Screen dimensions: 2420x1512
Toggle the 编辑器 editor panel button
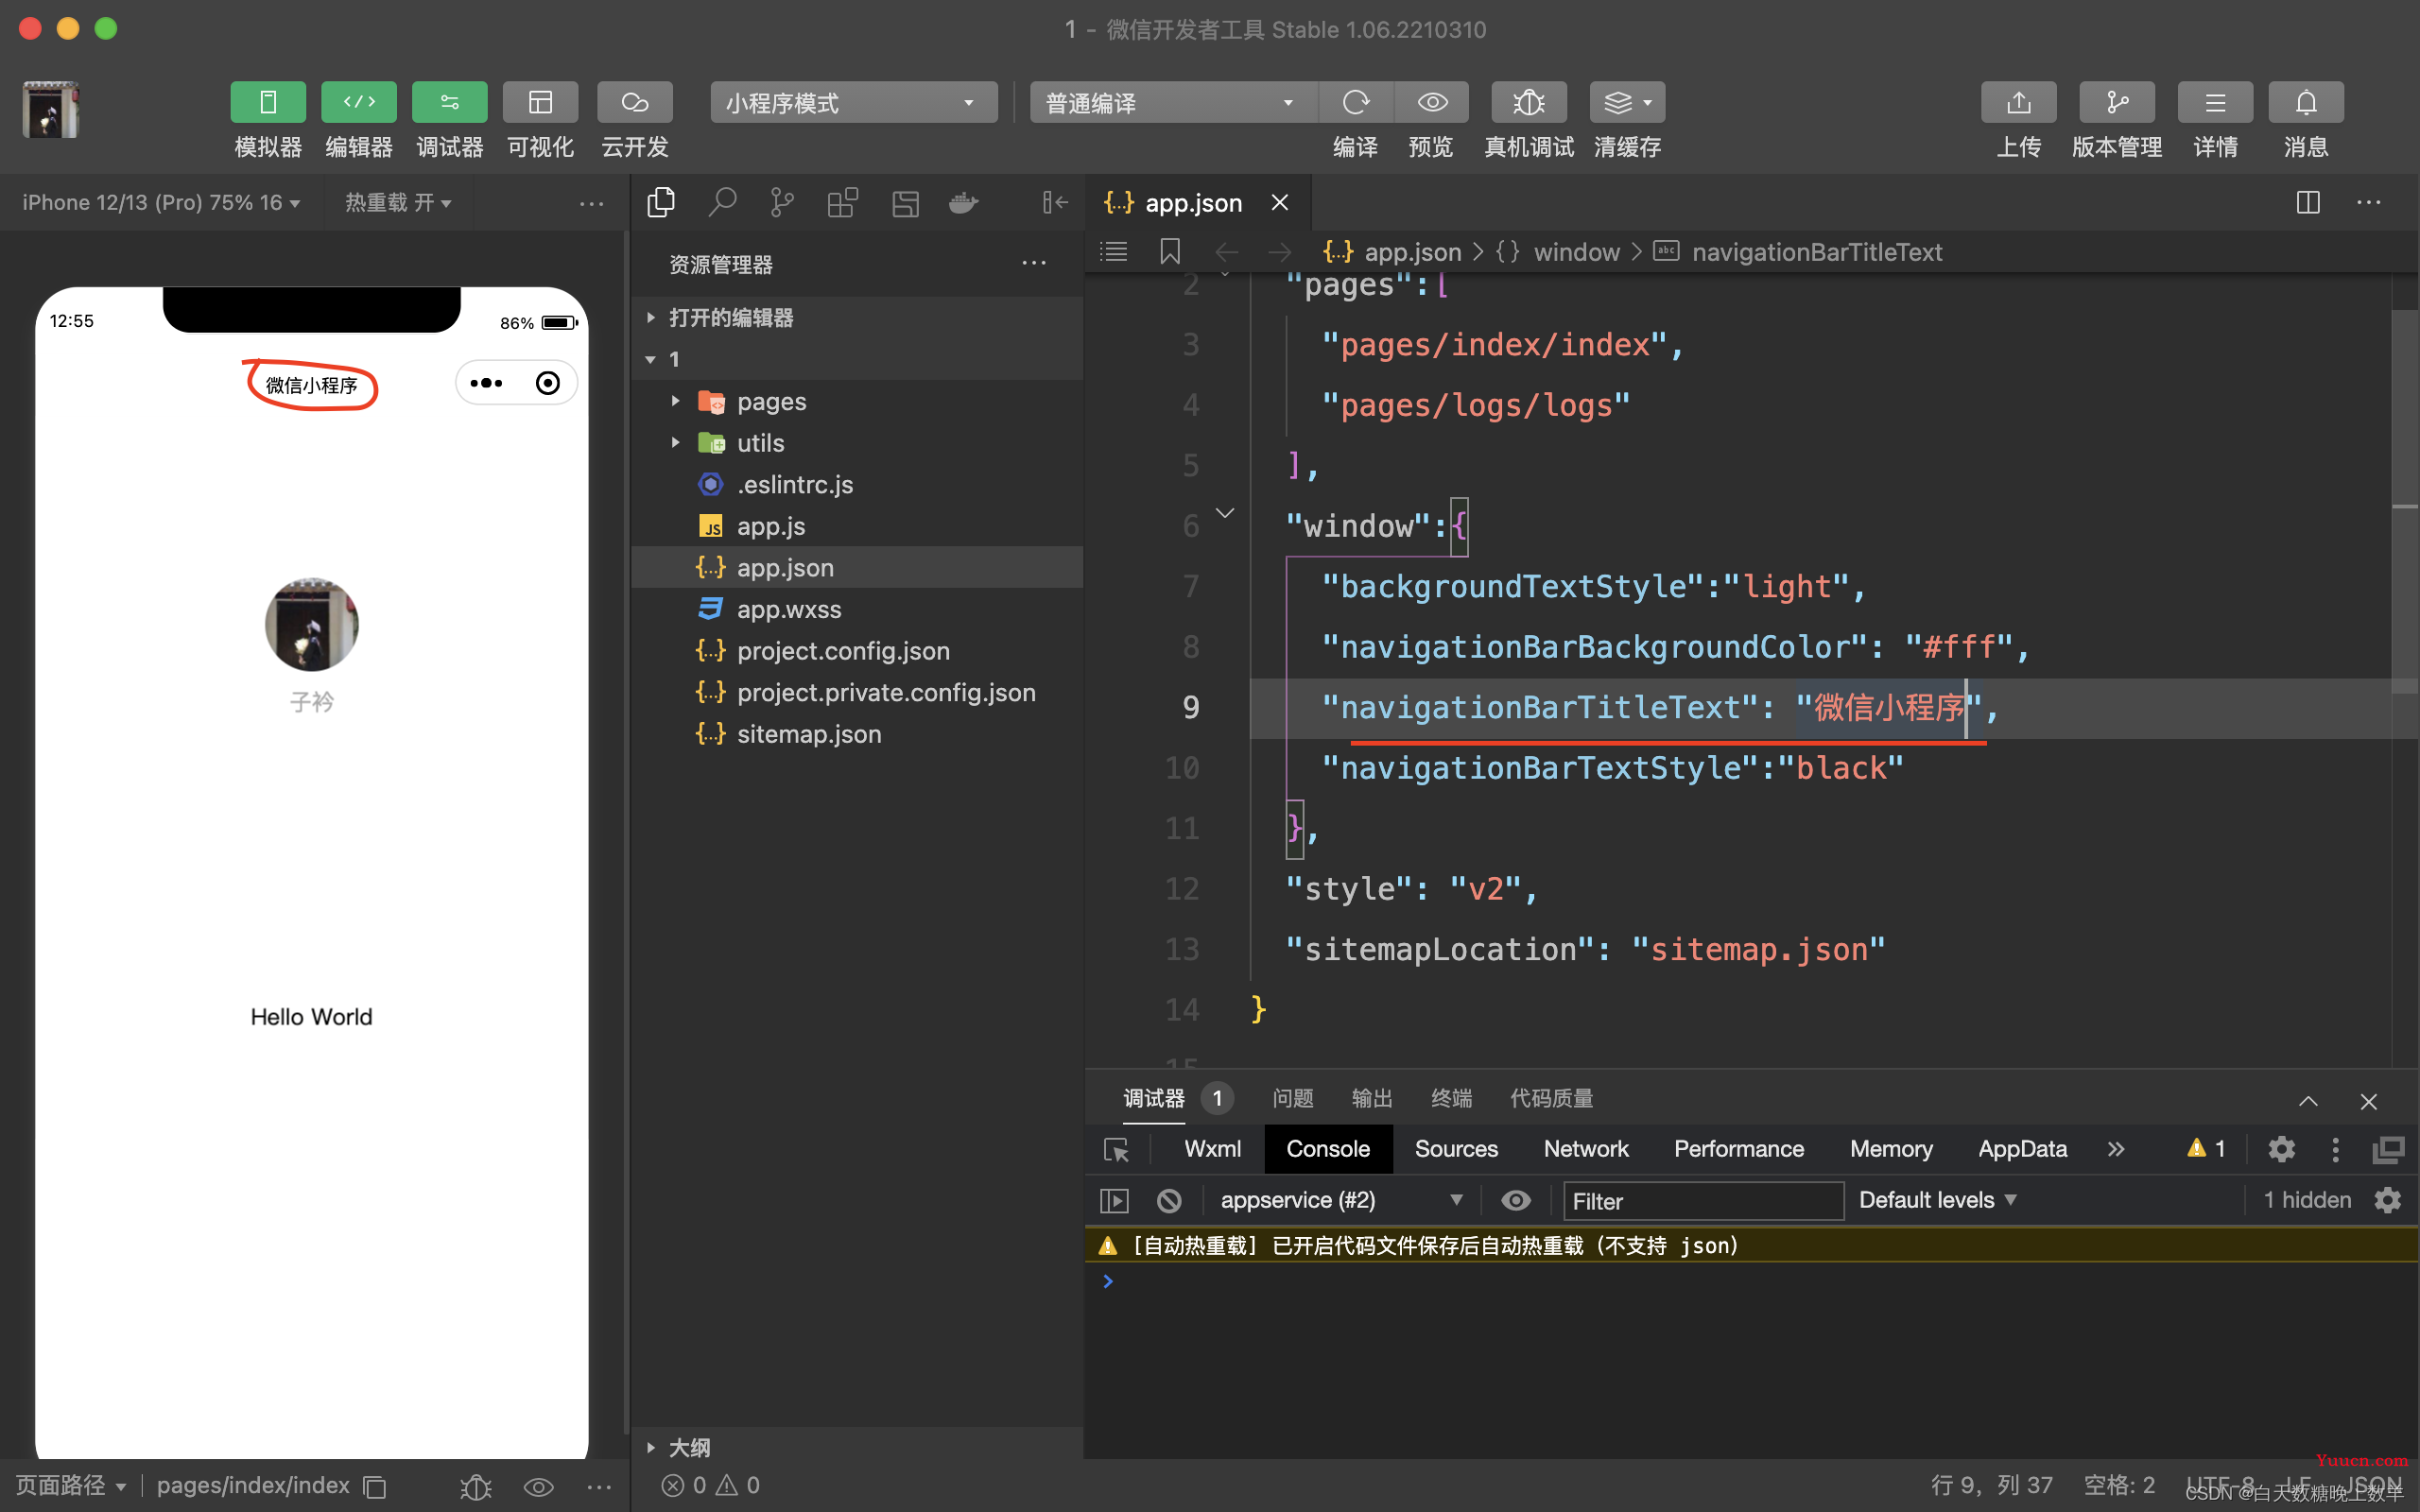click(x=359, y=102)
